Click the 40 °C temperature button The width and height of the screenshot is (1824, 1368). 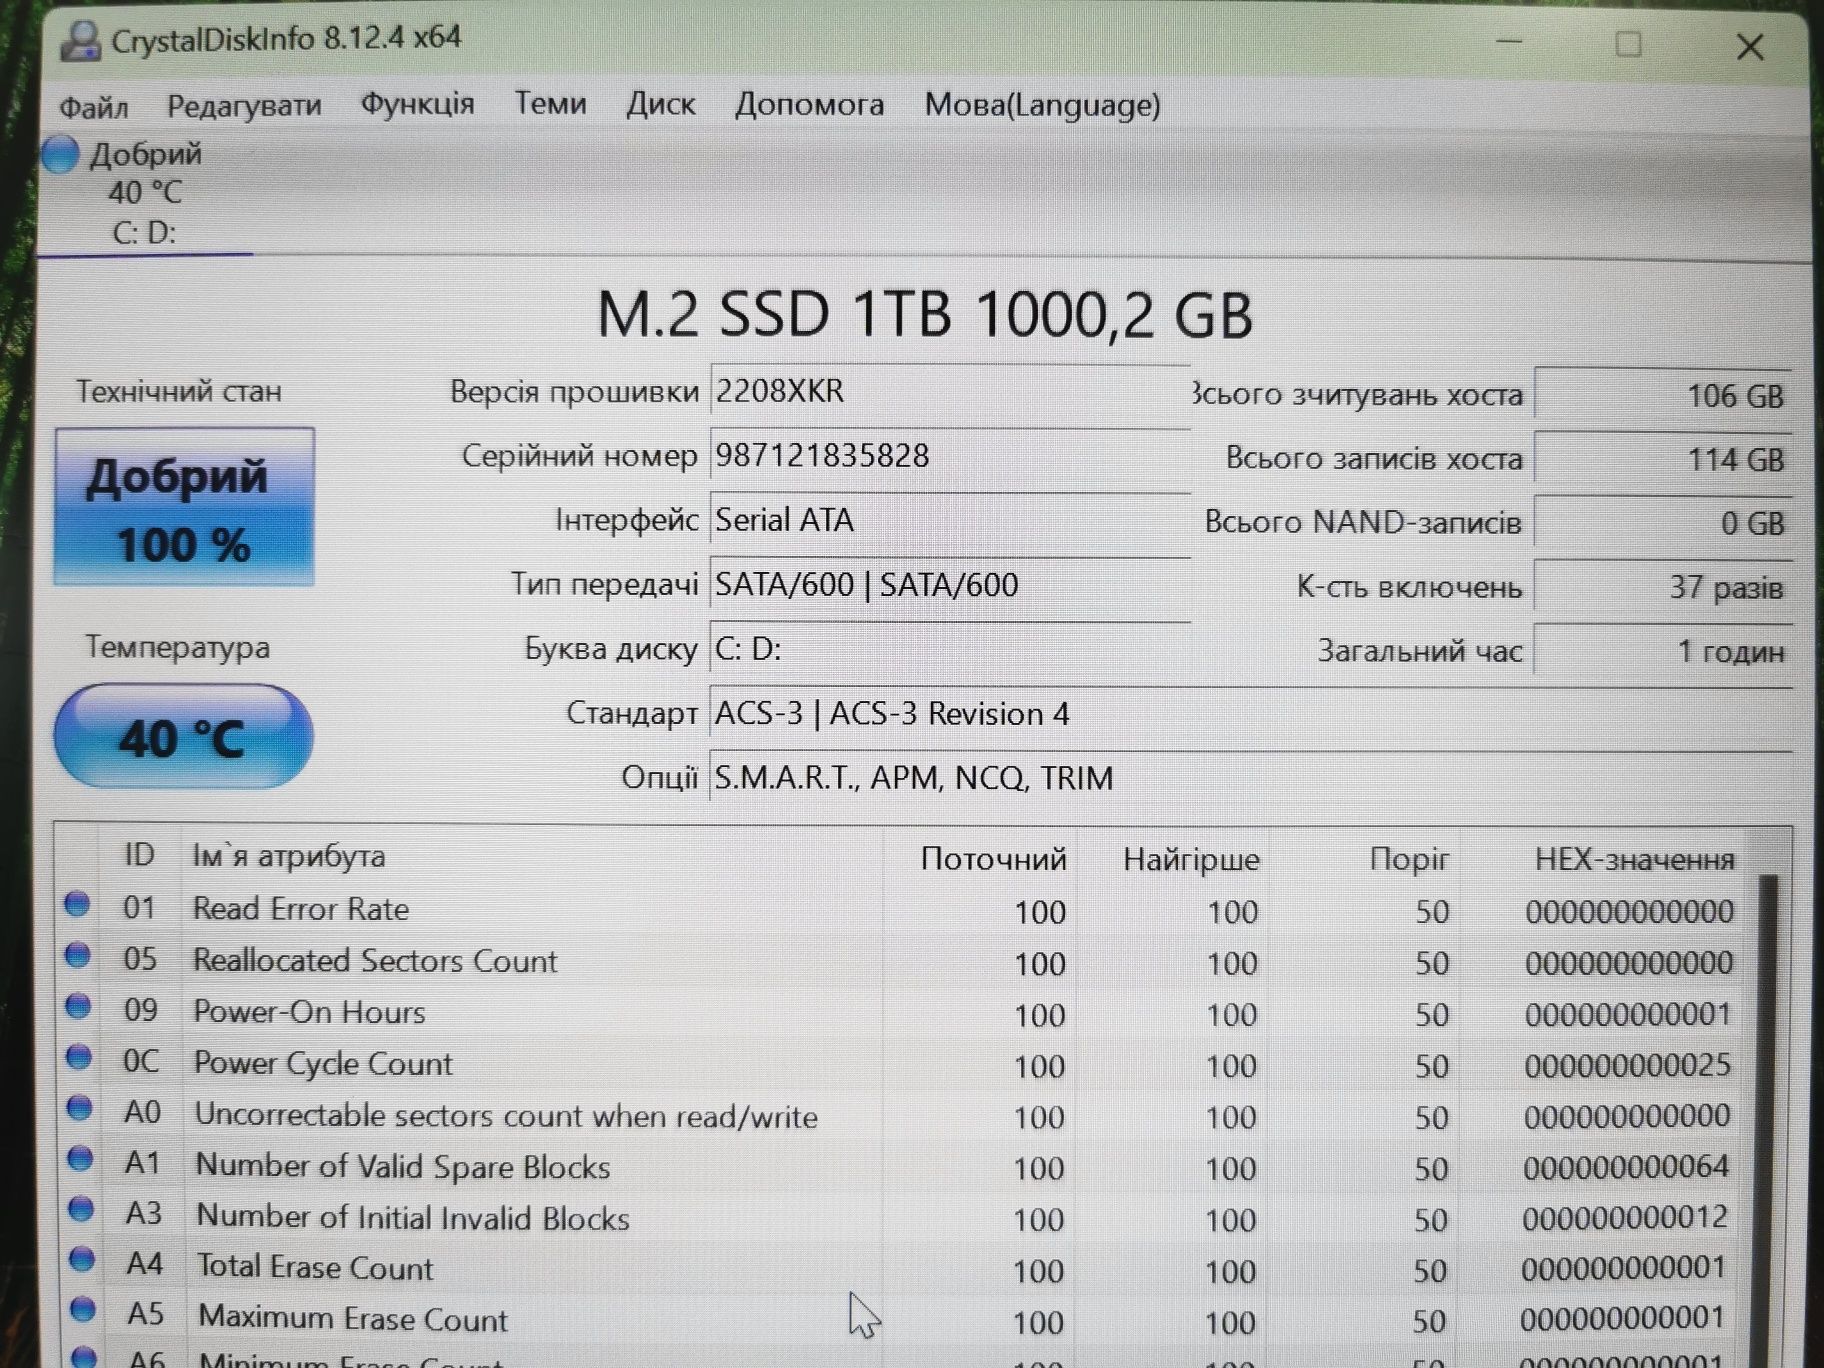183,737
